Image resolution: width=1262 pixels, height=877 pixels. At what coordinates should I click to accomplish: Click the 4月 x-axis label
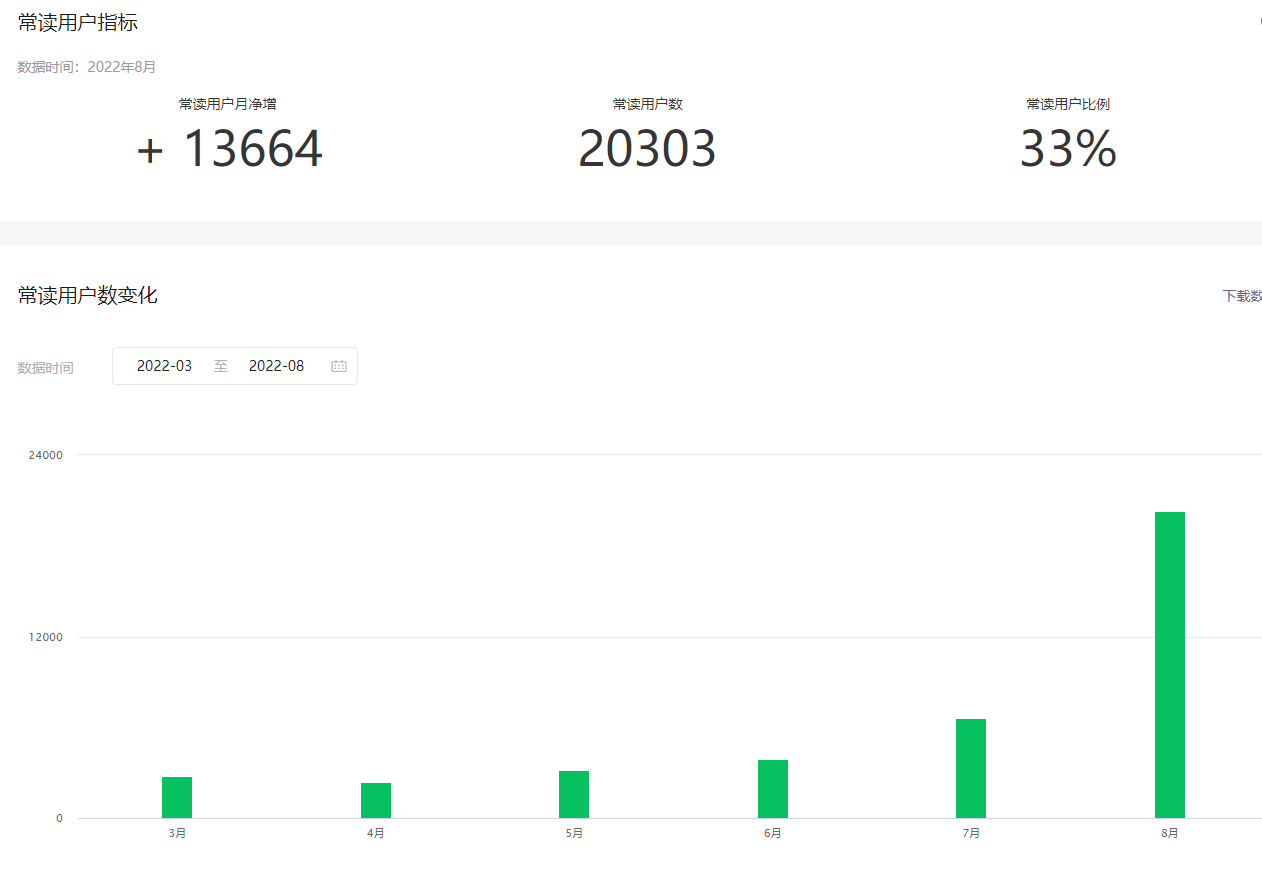pos(376,833)
